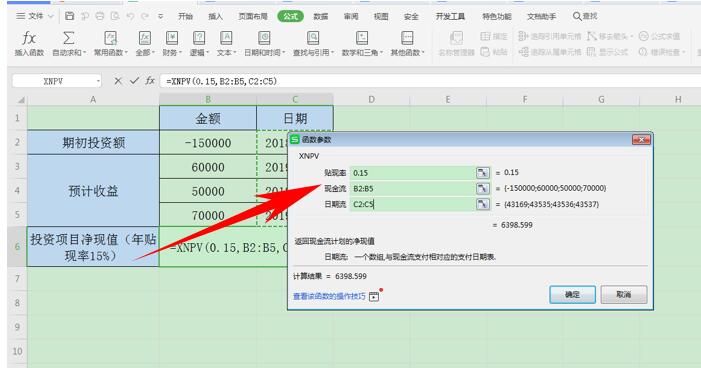The height and width of the screenshot is (368, 701).
Task: Click range picker icon for 日期流 field
Action: pyautogui.click(x=483, y=204)
